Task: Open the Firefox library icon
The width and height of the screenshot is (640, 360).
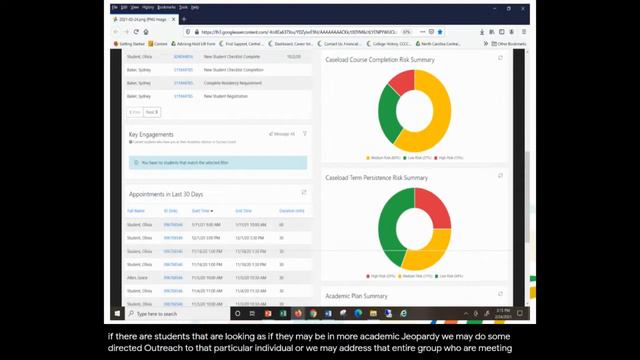Action: 492,32
